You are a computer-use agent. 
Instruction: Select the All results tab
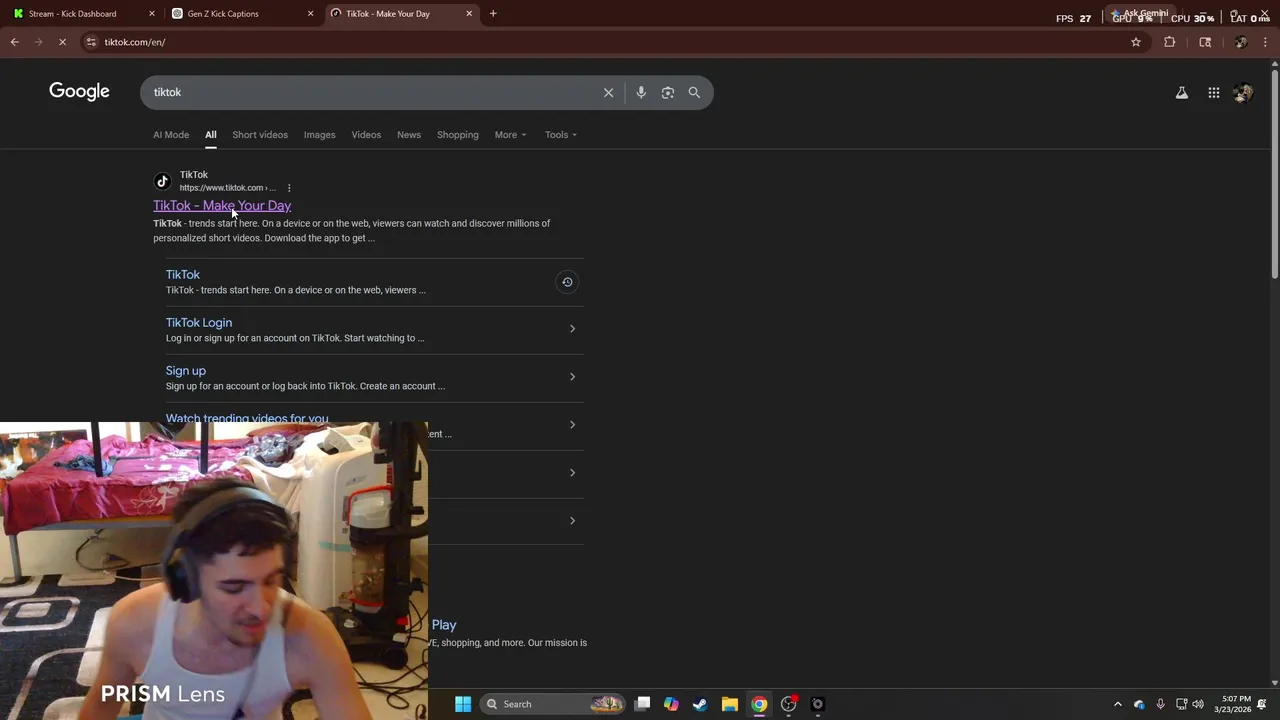pos(211,135)
